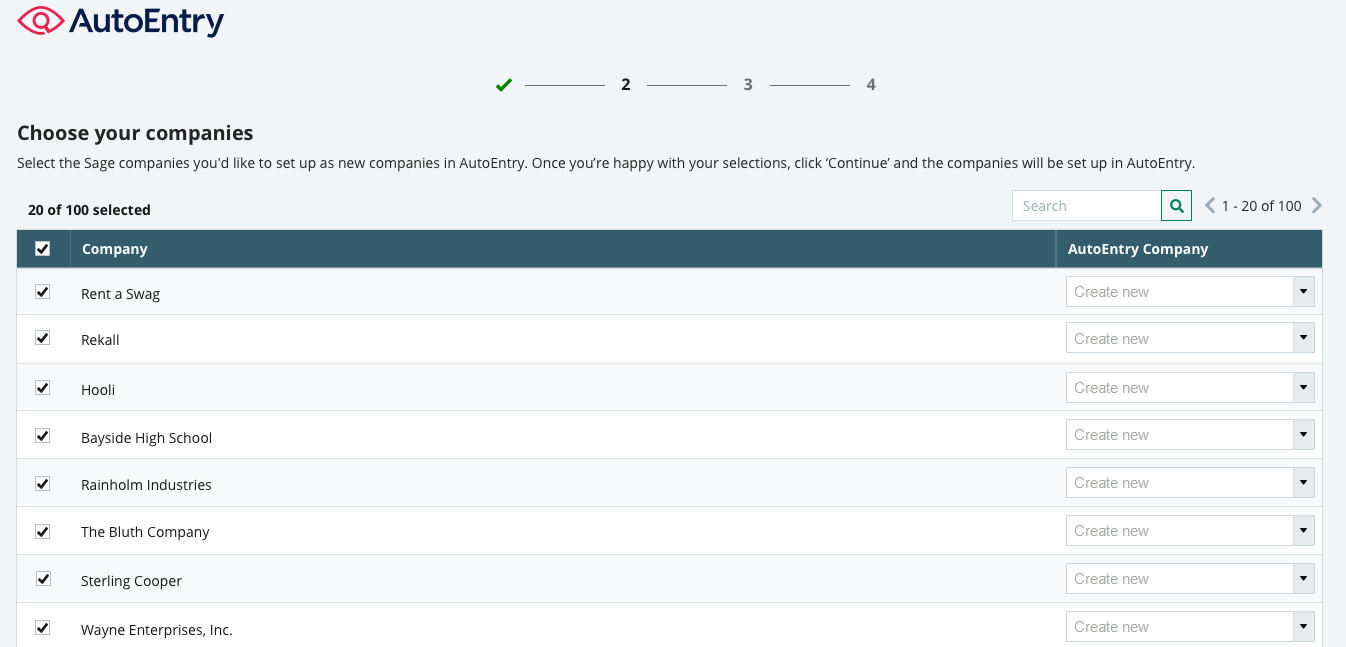Image resolution: width=1346 pixels, height=647 pixels.
Task: Uncheck the Hooli company checkbox
Action: coord(43,387)
